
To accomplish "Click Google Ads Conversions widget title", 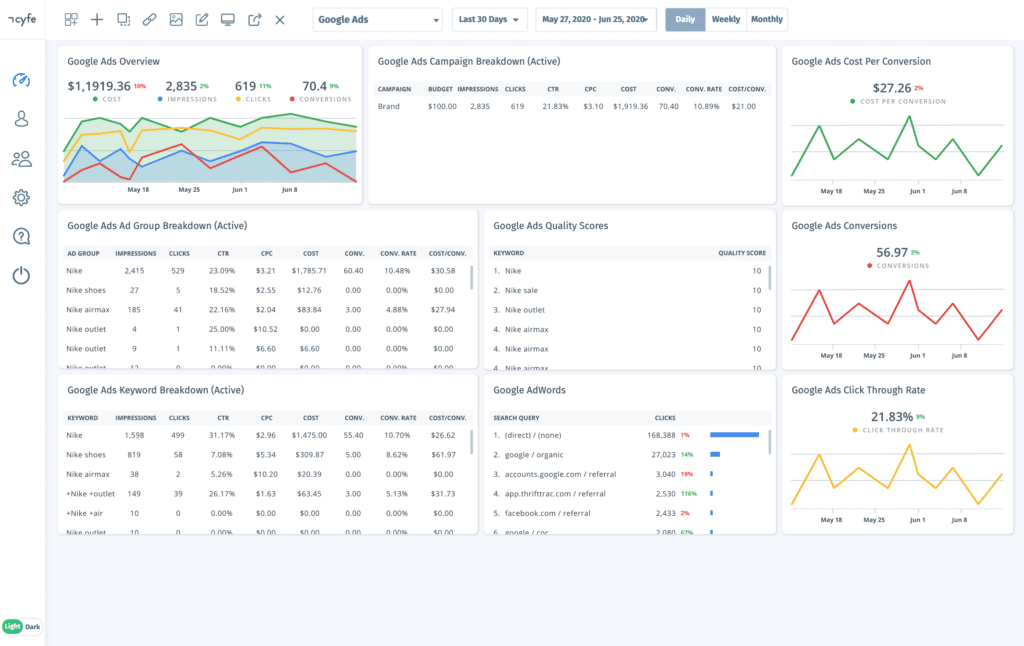I will click(844, 226).
